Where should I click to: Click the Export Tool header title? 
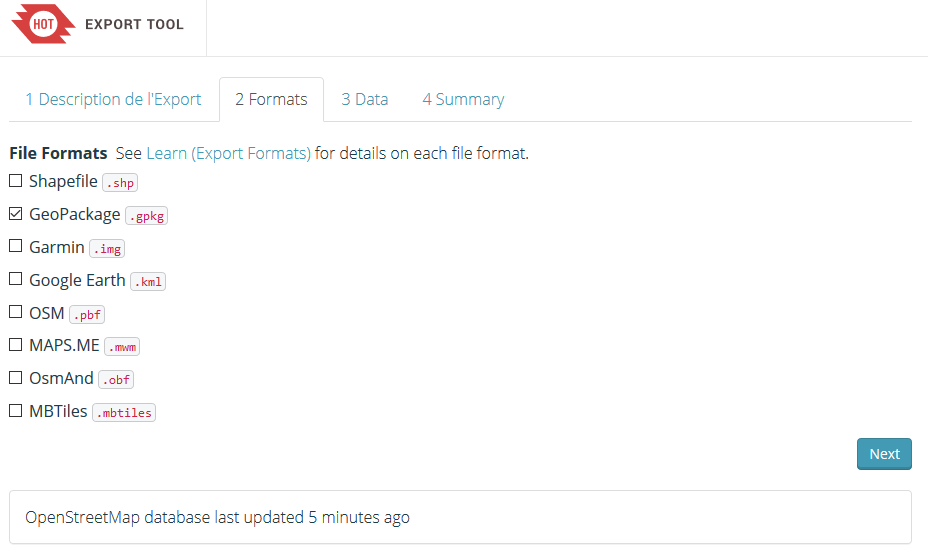[x=134, y=24]
